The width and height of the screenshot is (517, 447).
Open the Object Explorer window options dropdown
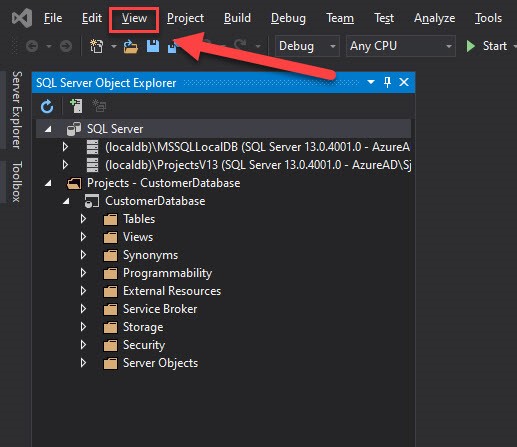click(x=371, y=82)
